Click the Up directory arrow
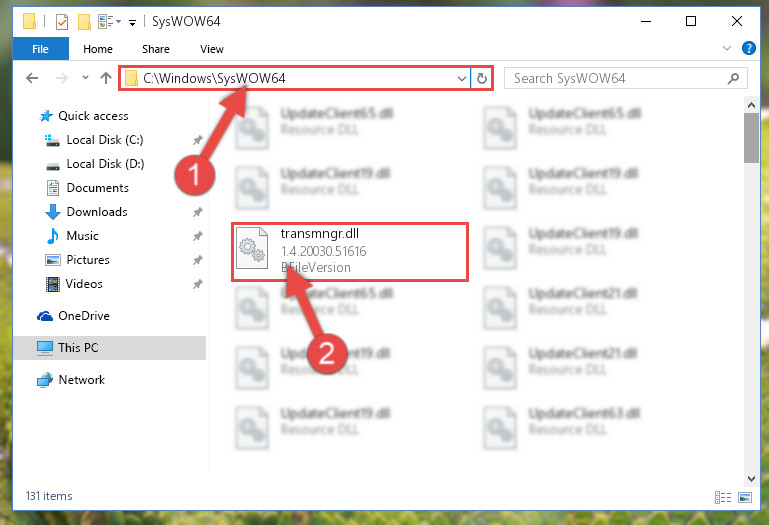 coord(105,78)
